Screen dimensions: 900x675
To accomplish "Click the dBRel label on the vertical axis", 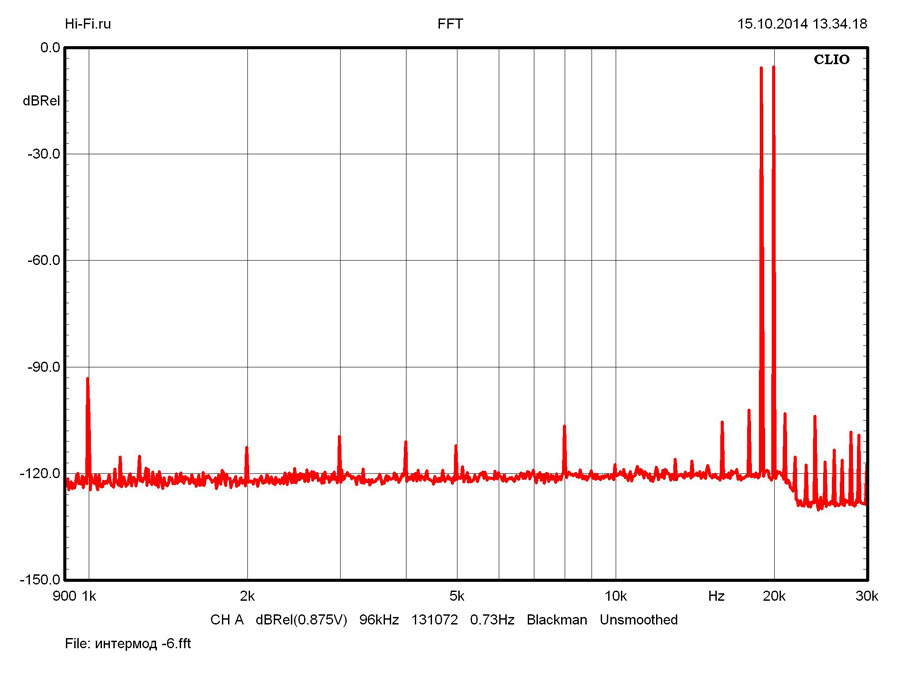I will click(41, 101).
